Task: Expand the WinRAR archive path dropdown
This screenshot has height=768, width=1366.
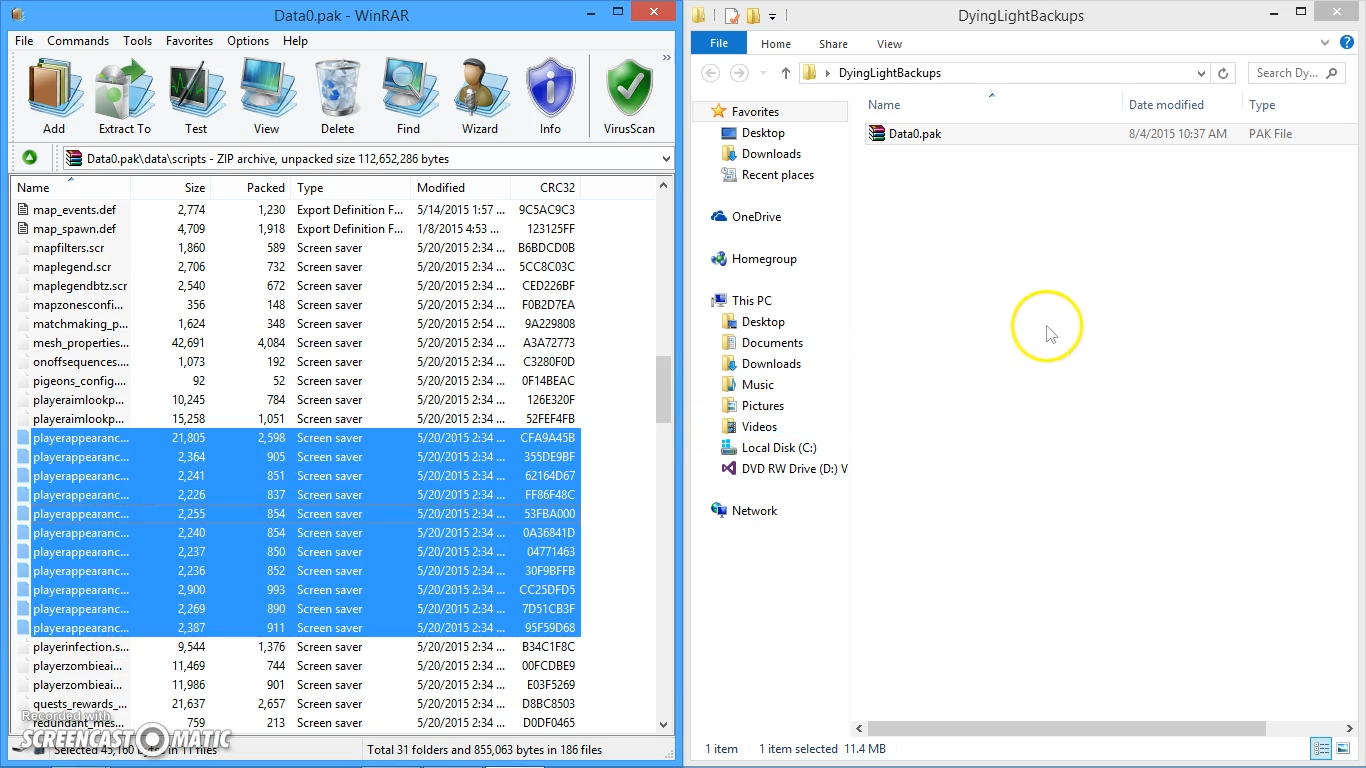Action: 666,159
